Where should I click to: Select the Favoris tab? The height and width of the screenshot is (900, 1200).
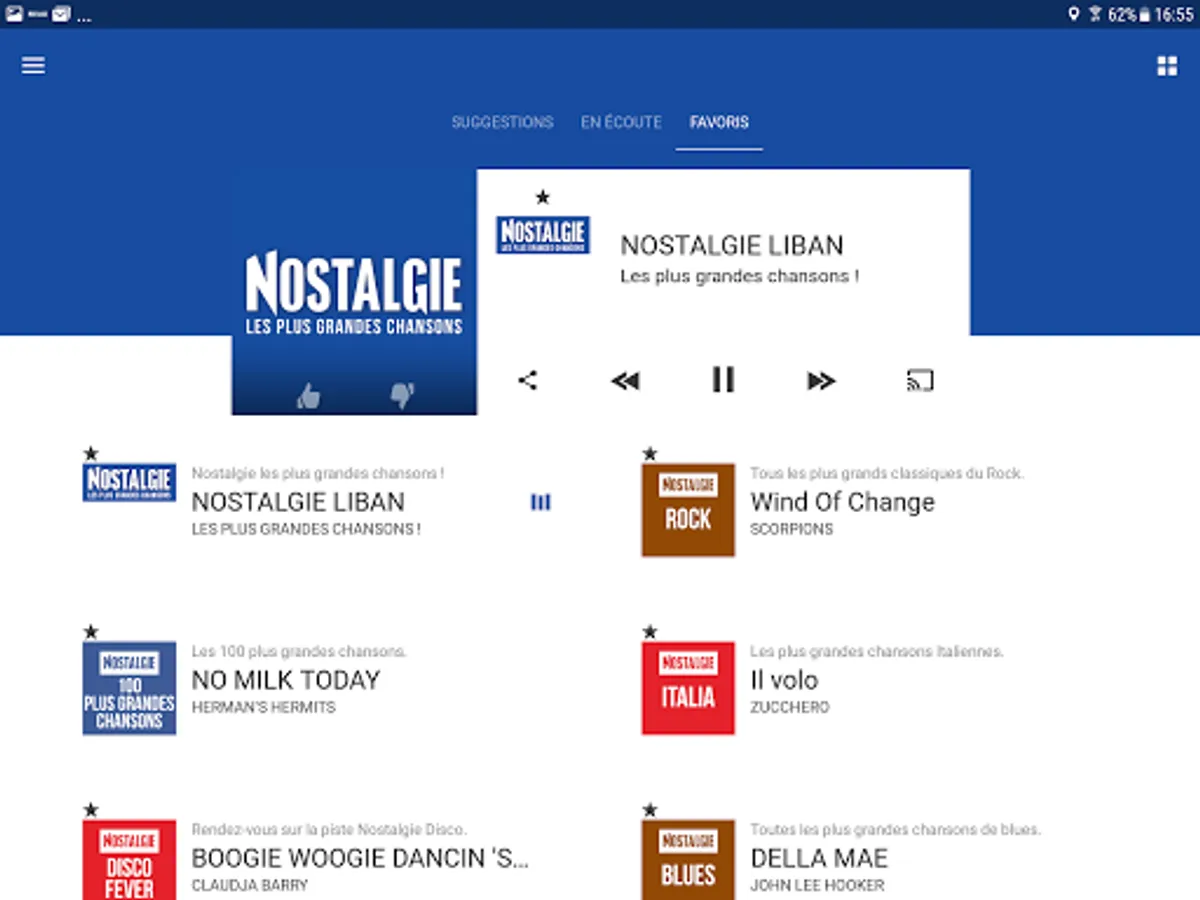(x=719, y=122)
